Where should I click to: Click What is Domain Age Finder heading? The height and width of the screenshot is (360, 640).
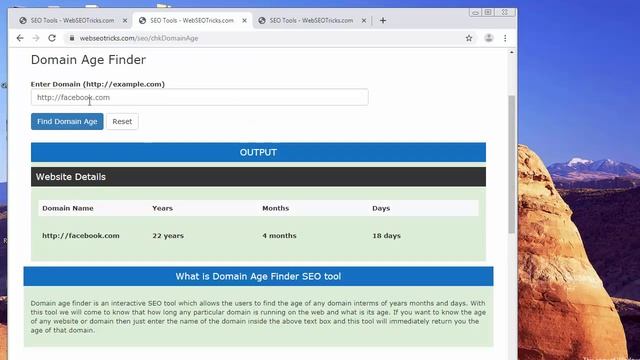pos(258,276)
